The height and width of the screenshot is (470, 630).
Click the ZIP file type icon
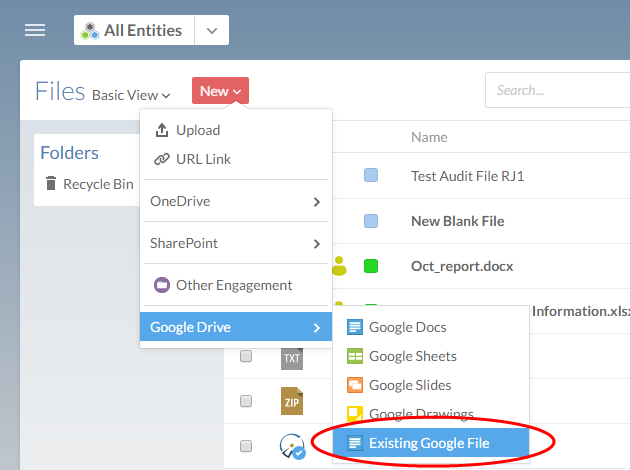click(x=292, y=401)
